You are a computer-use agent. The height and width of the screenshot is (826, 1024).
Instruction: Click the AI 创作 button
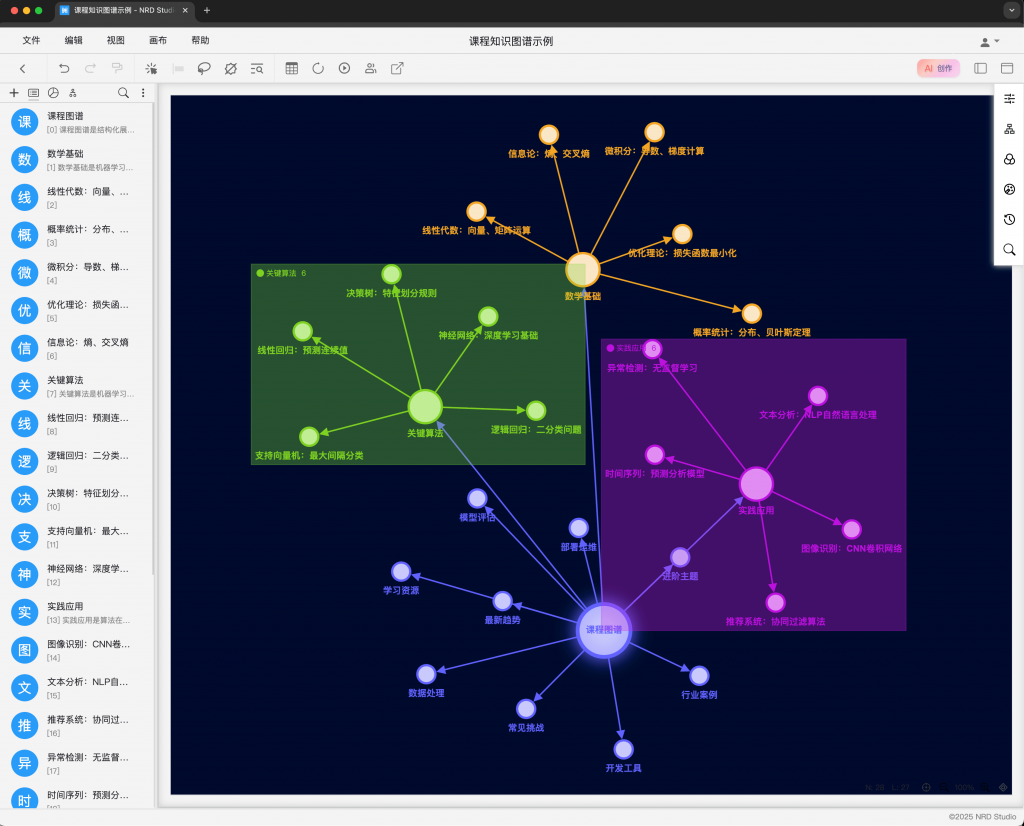click(938, 68)
